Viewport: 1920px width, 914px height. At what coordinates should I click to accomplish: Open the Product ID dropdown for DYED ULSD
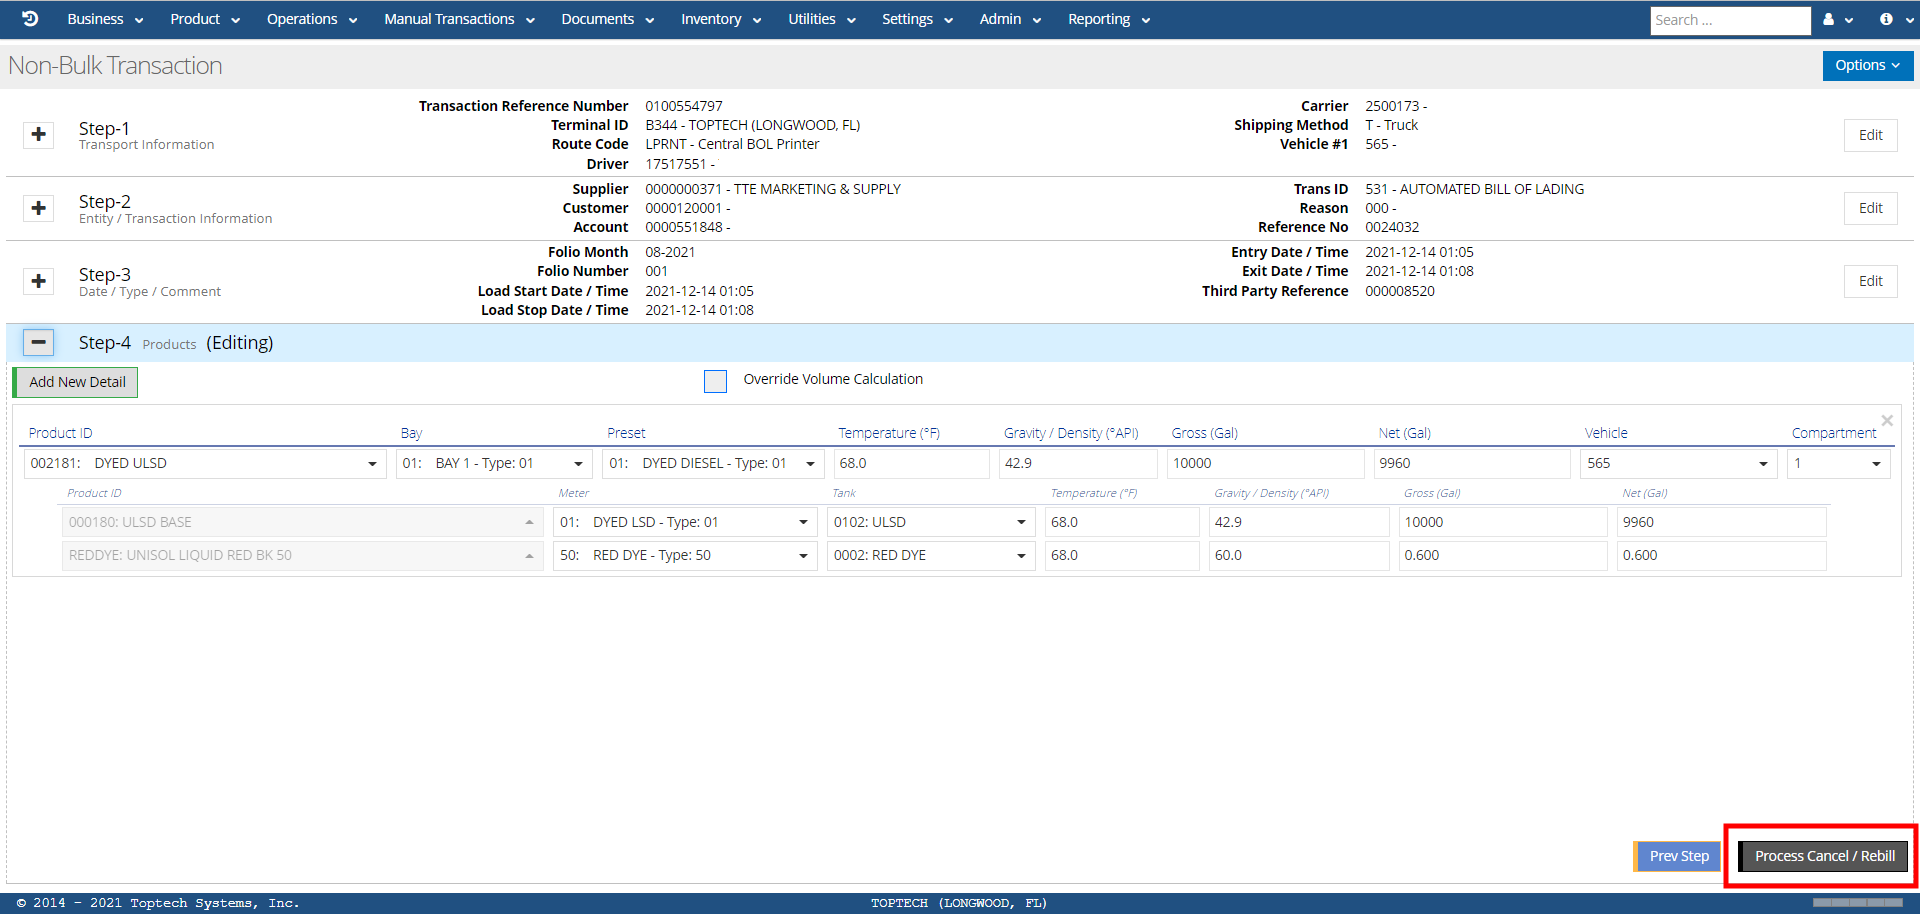tap(204, 463)
